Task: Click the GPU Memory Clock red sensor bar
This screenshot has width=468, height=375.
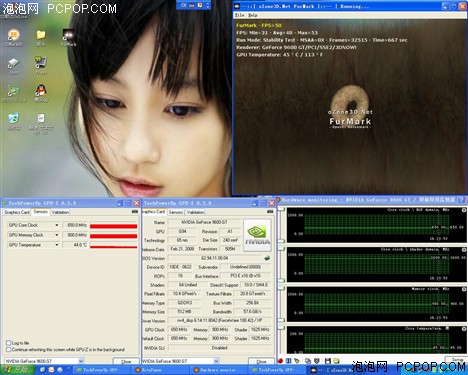Action: [x=113, y=236]
